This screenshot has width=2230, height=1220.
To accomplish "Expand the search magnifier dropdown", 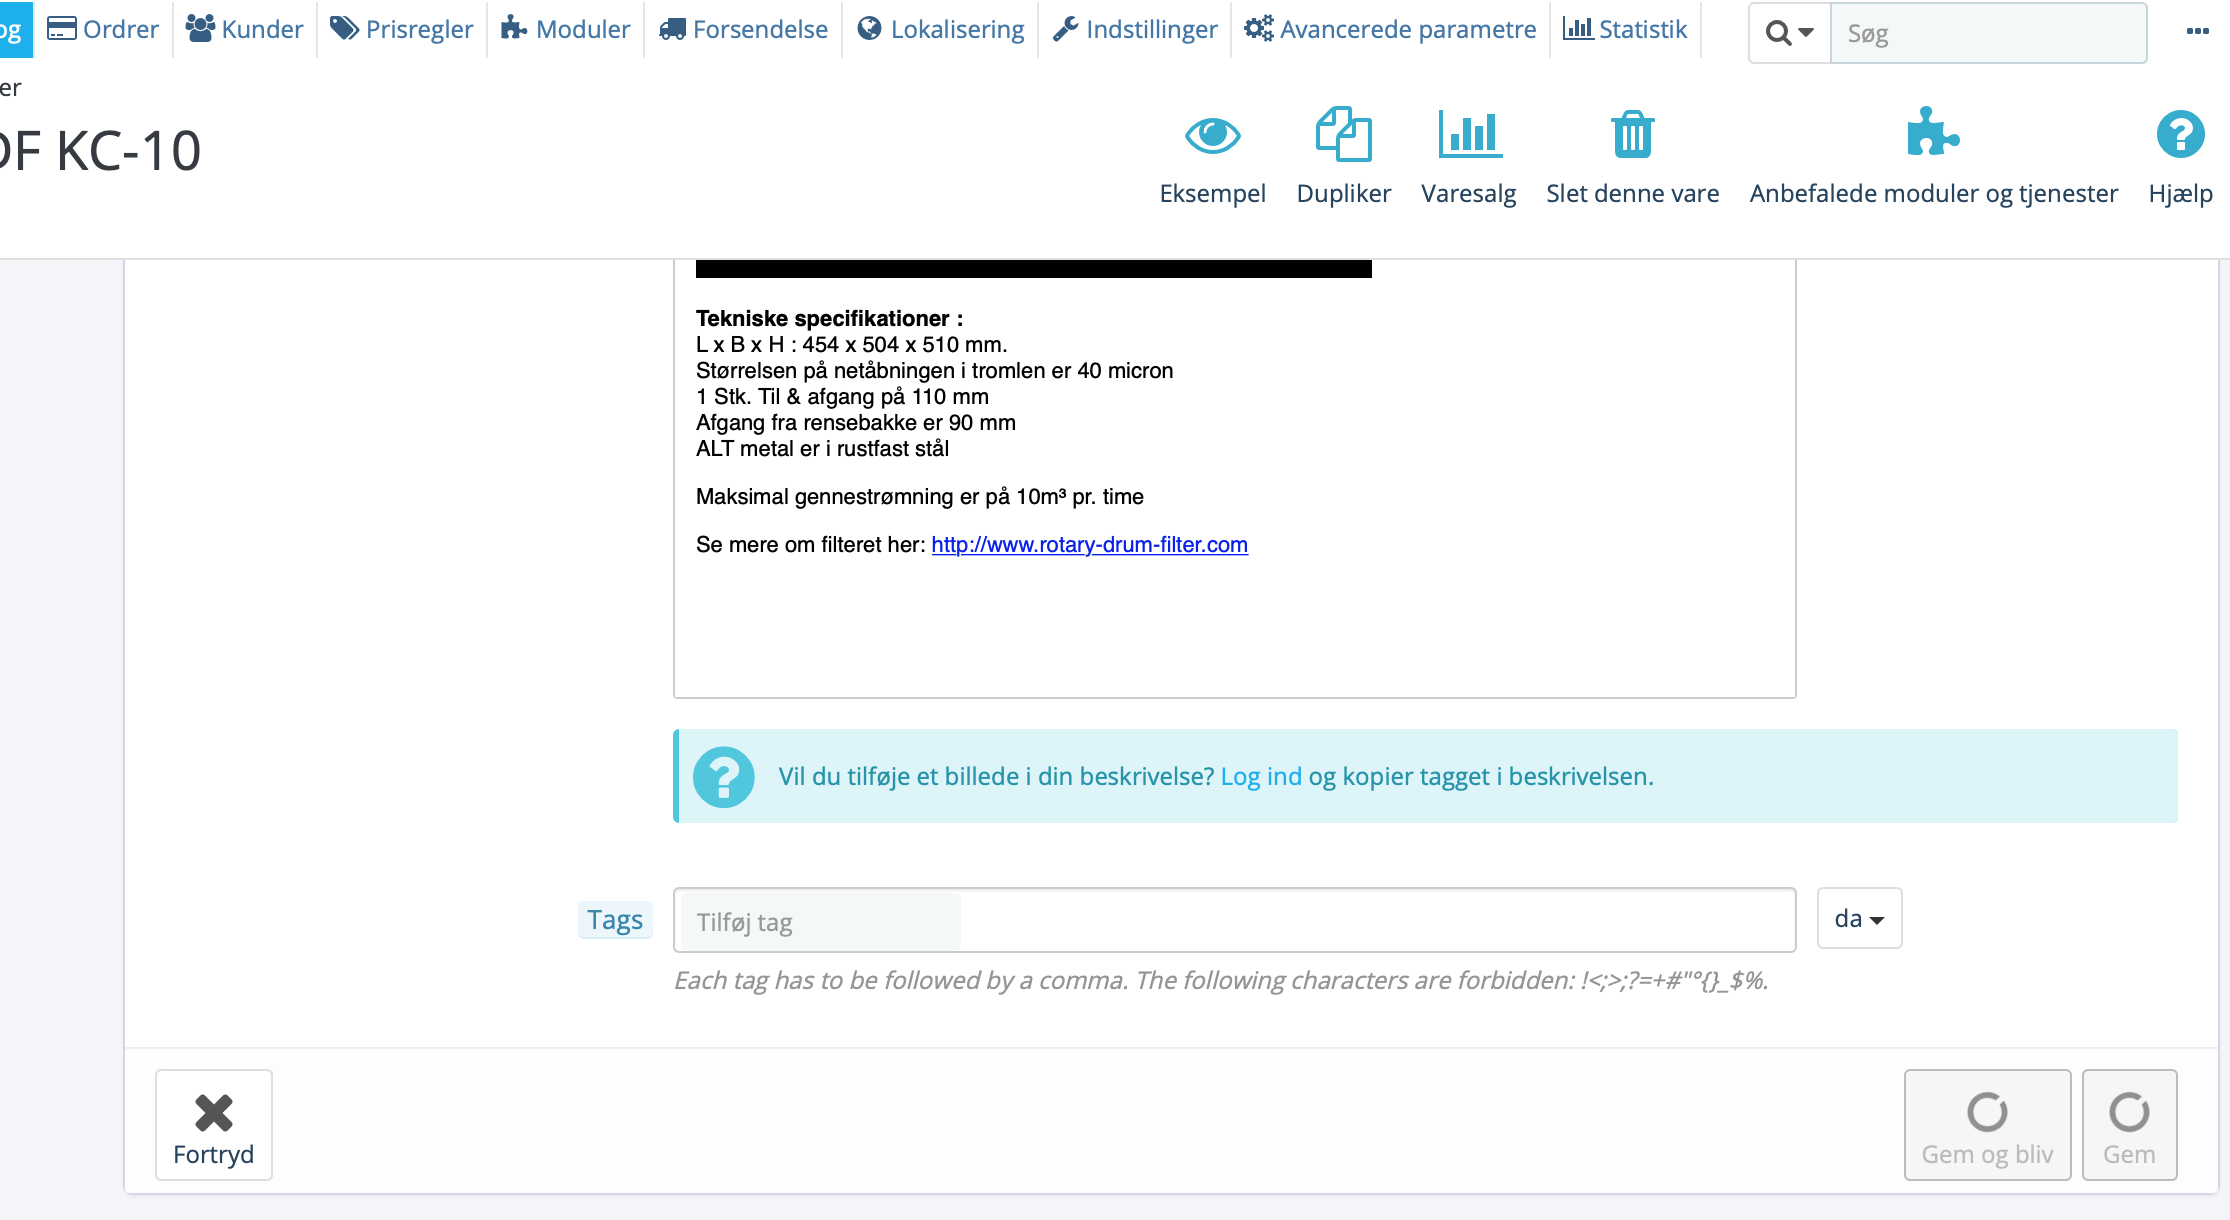I will (x=1789, y=33).
